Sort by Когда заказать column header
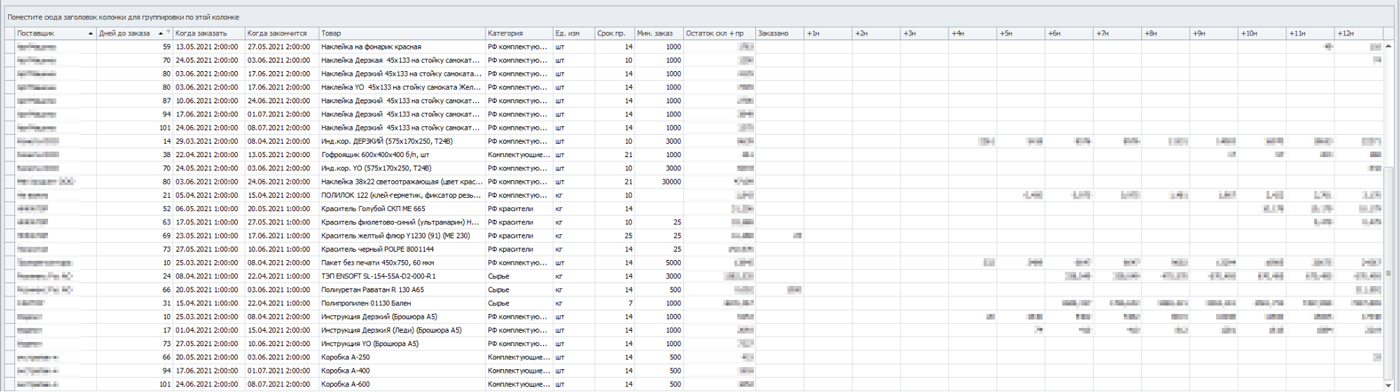 [x=208, y=33]
